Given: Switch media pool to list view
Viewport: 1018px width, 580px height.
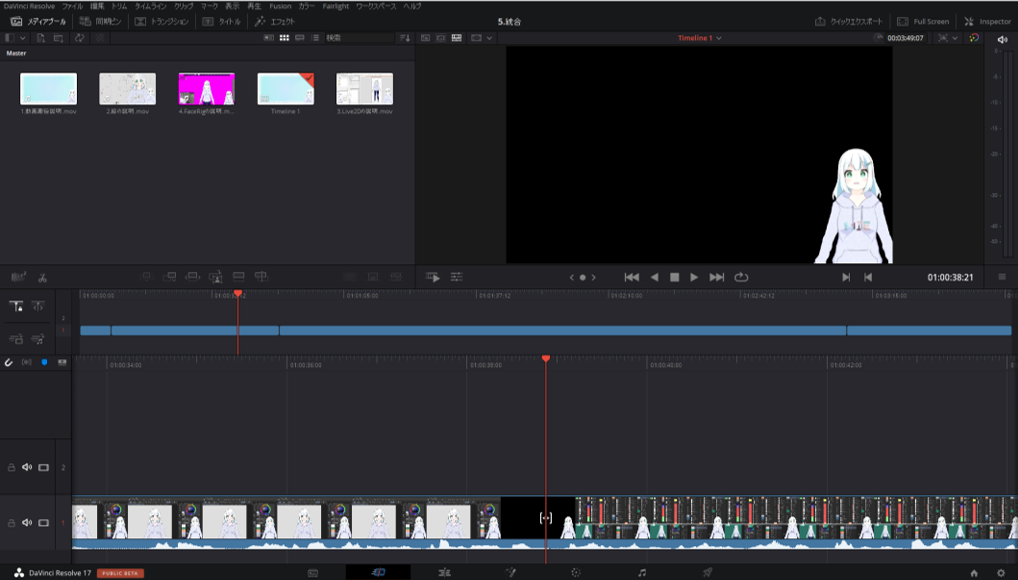Looking at the screenshot, I should click(316, 38).
